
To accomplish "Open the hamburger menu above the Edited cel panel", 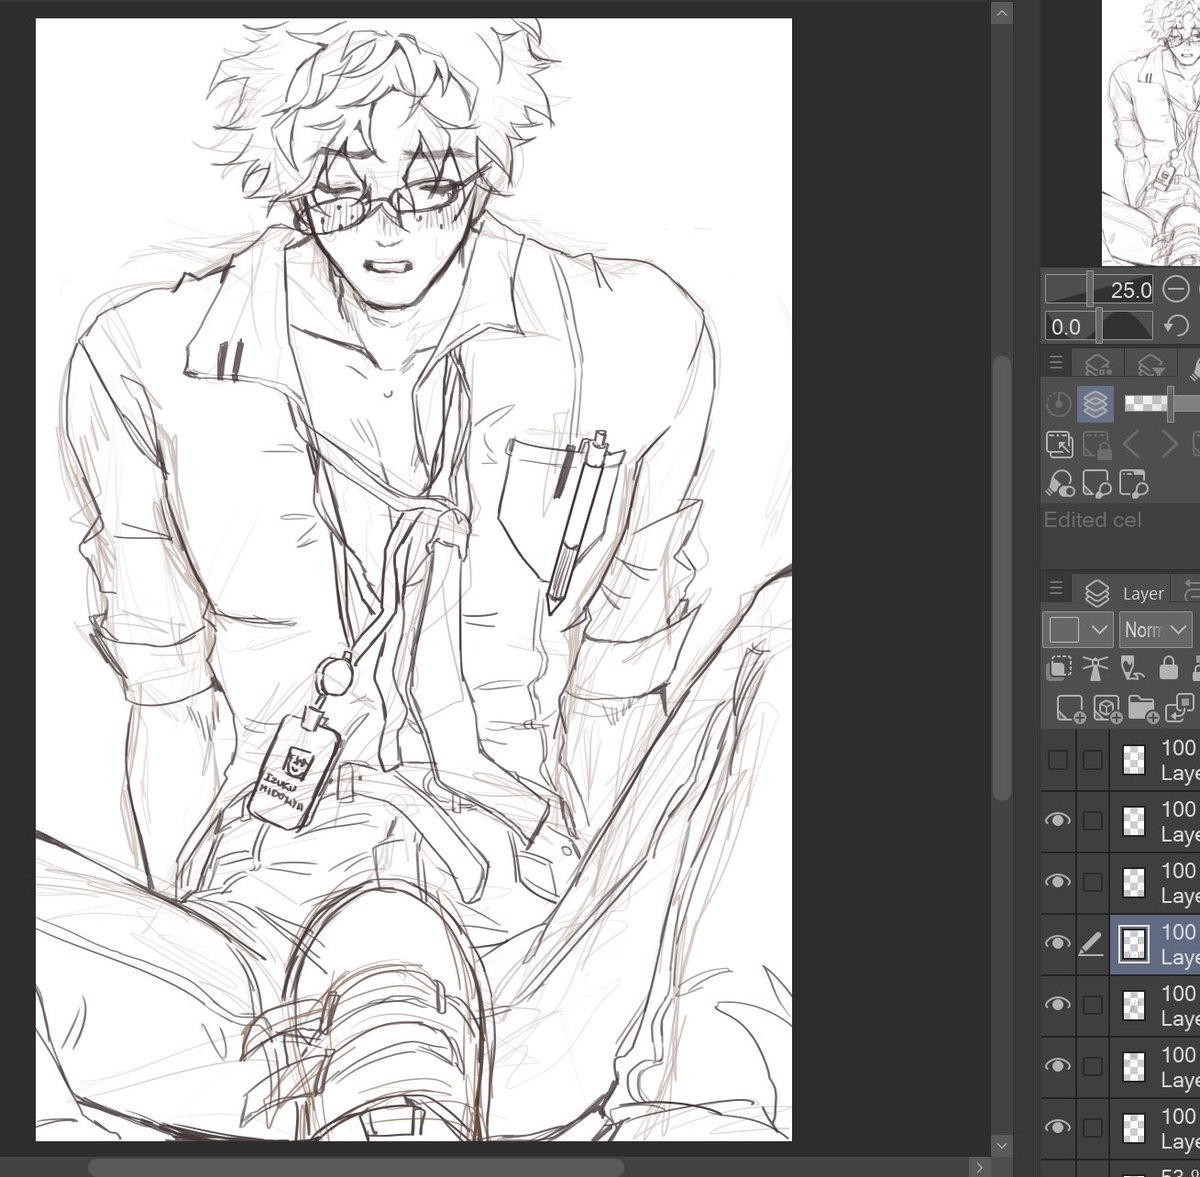I will point(1056,364).
